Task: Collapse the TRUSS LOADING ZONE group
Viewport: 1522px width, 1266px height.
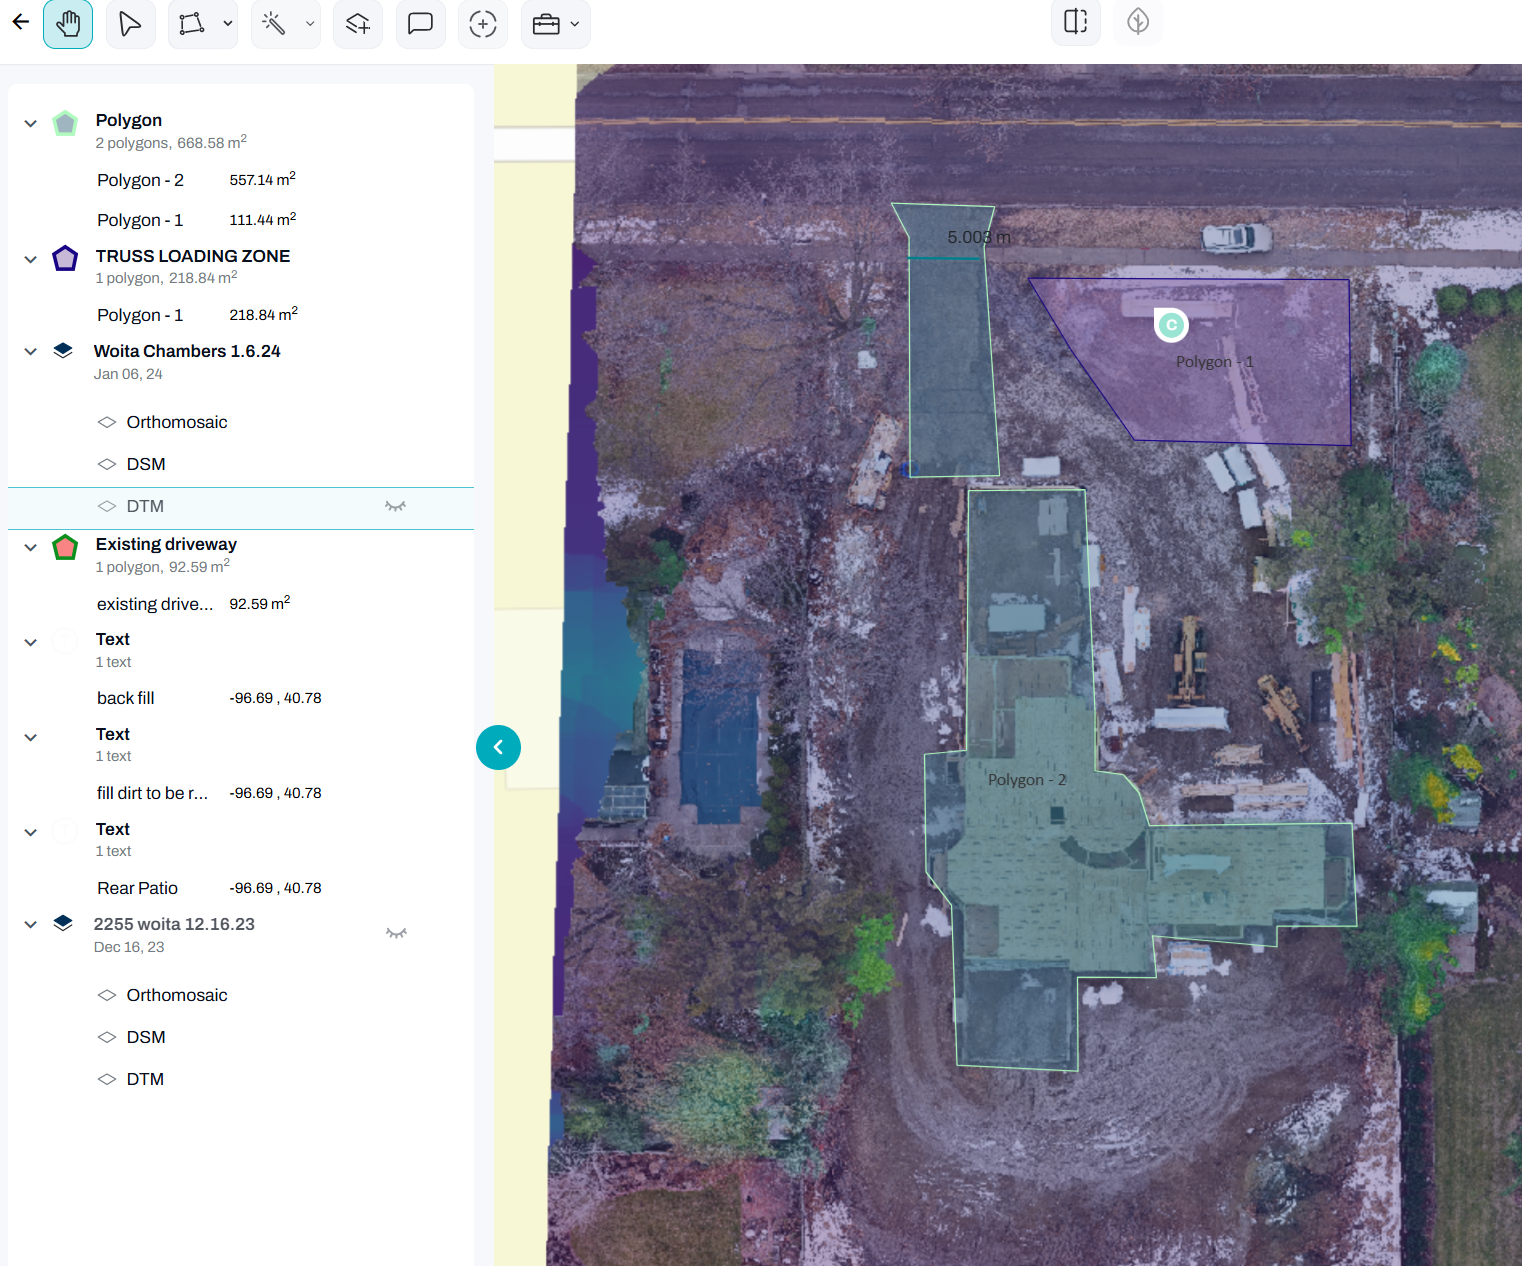Action: point(30,259)
